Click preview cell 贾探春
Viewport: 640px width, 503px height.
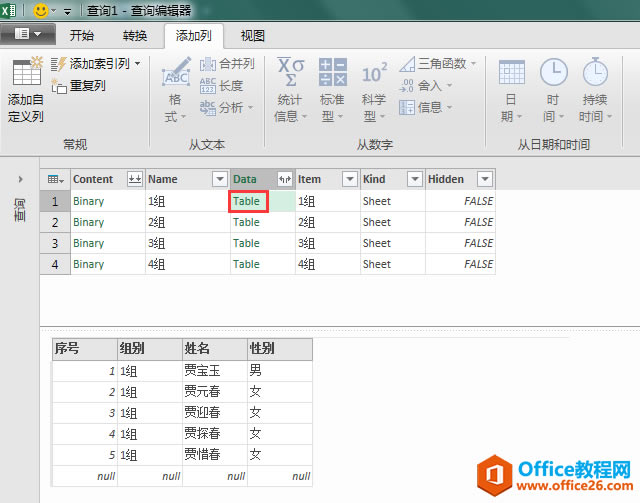(x=215, y=434)
